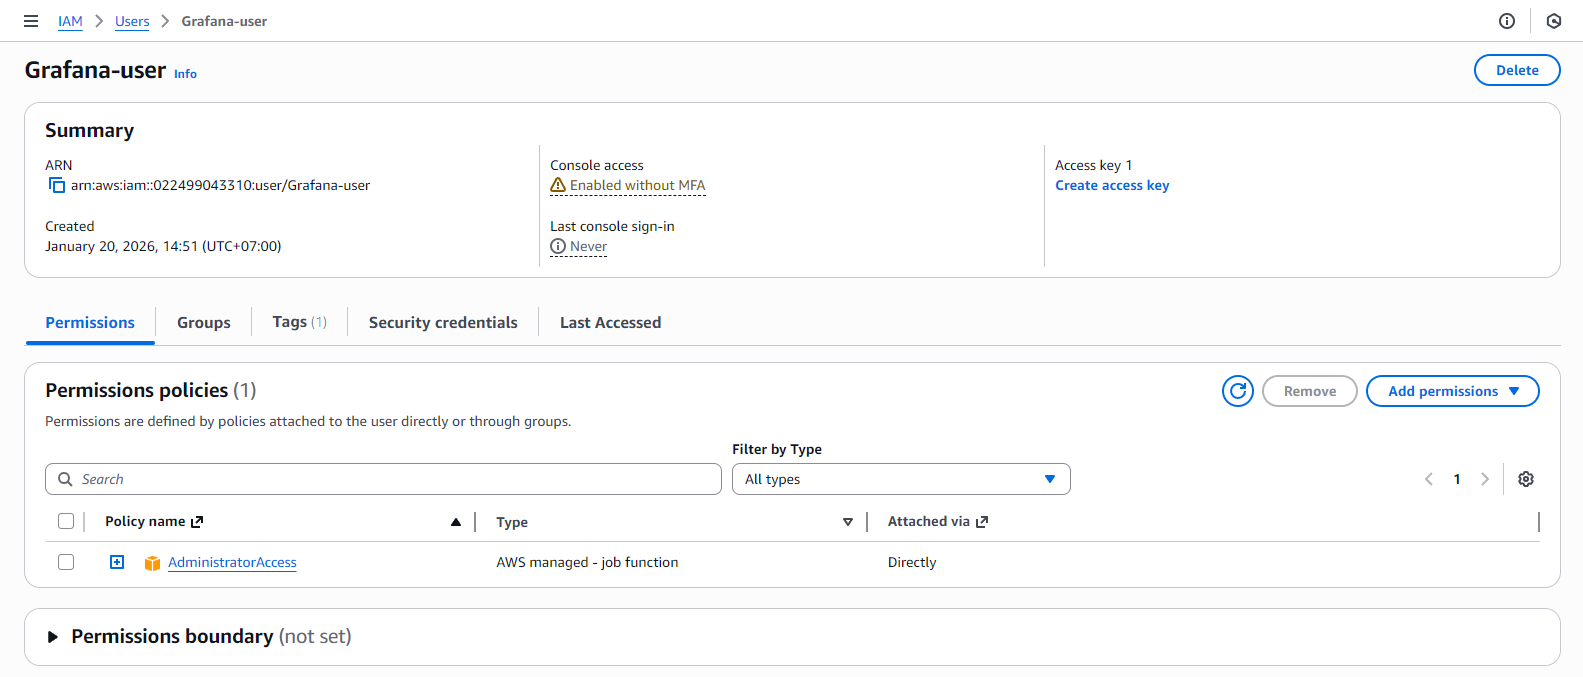Click the Never last sign-in text
This screenshot has width=1583, height=677.
pos(588,246)
